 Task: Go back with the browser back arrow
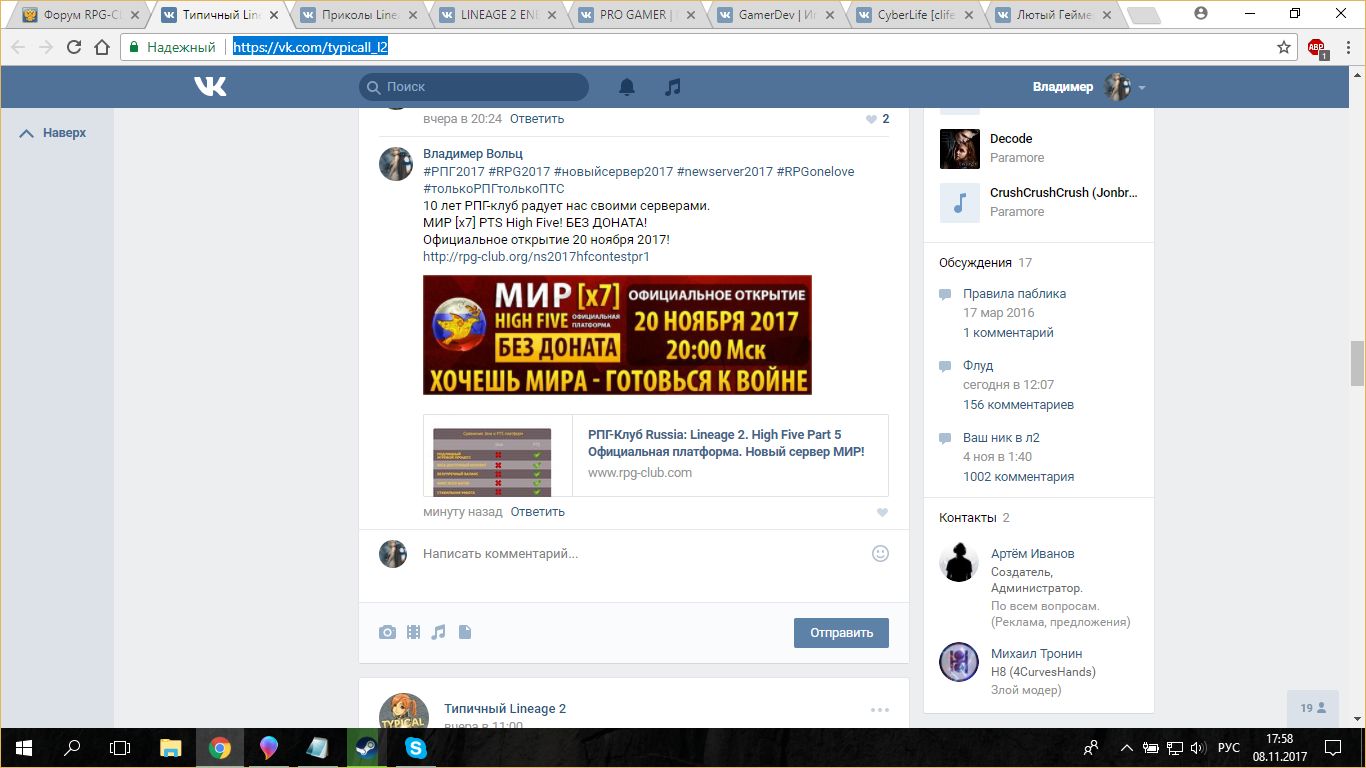pyautogui.click(x=18, y=47)
